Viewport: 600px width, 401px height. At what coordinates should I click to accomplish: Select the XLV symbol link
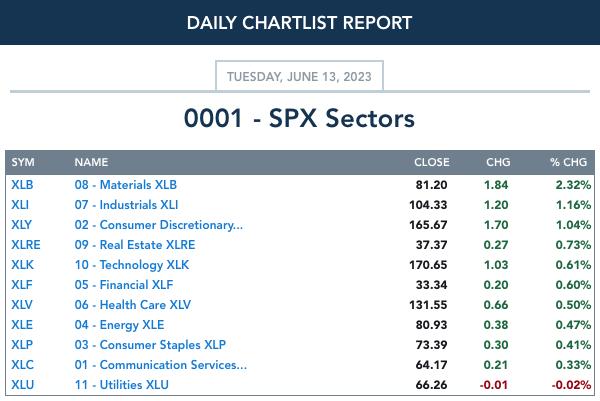point(22,305)
